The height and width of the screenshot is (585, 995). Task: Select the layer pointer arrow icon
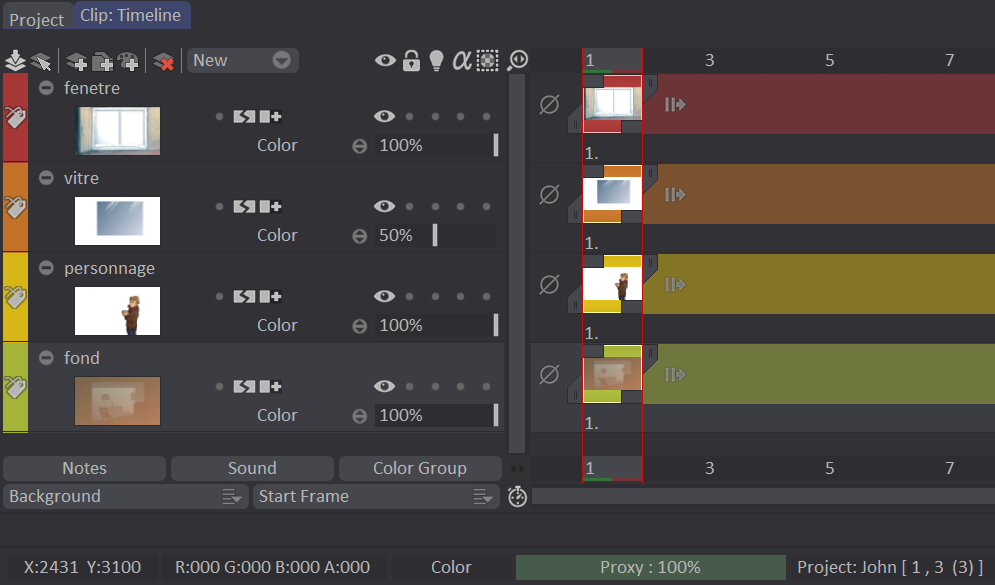click(x=42, y=60)
